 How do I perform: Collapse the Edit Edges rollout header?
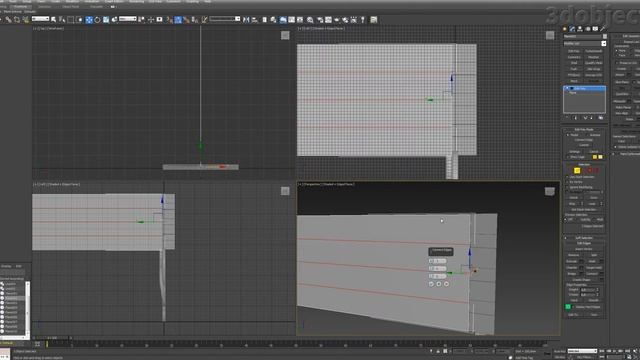tap(584, 243)
